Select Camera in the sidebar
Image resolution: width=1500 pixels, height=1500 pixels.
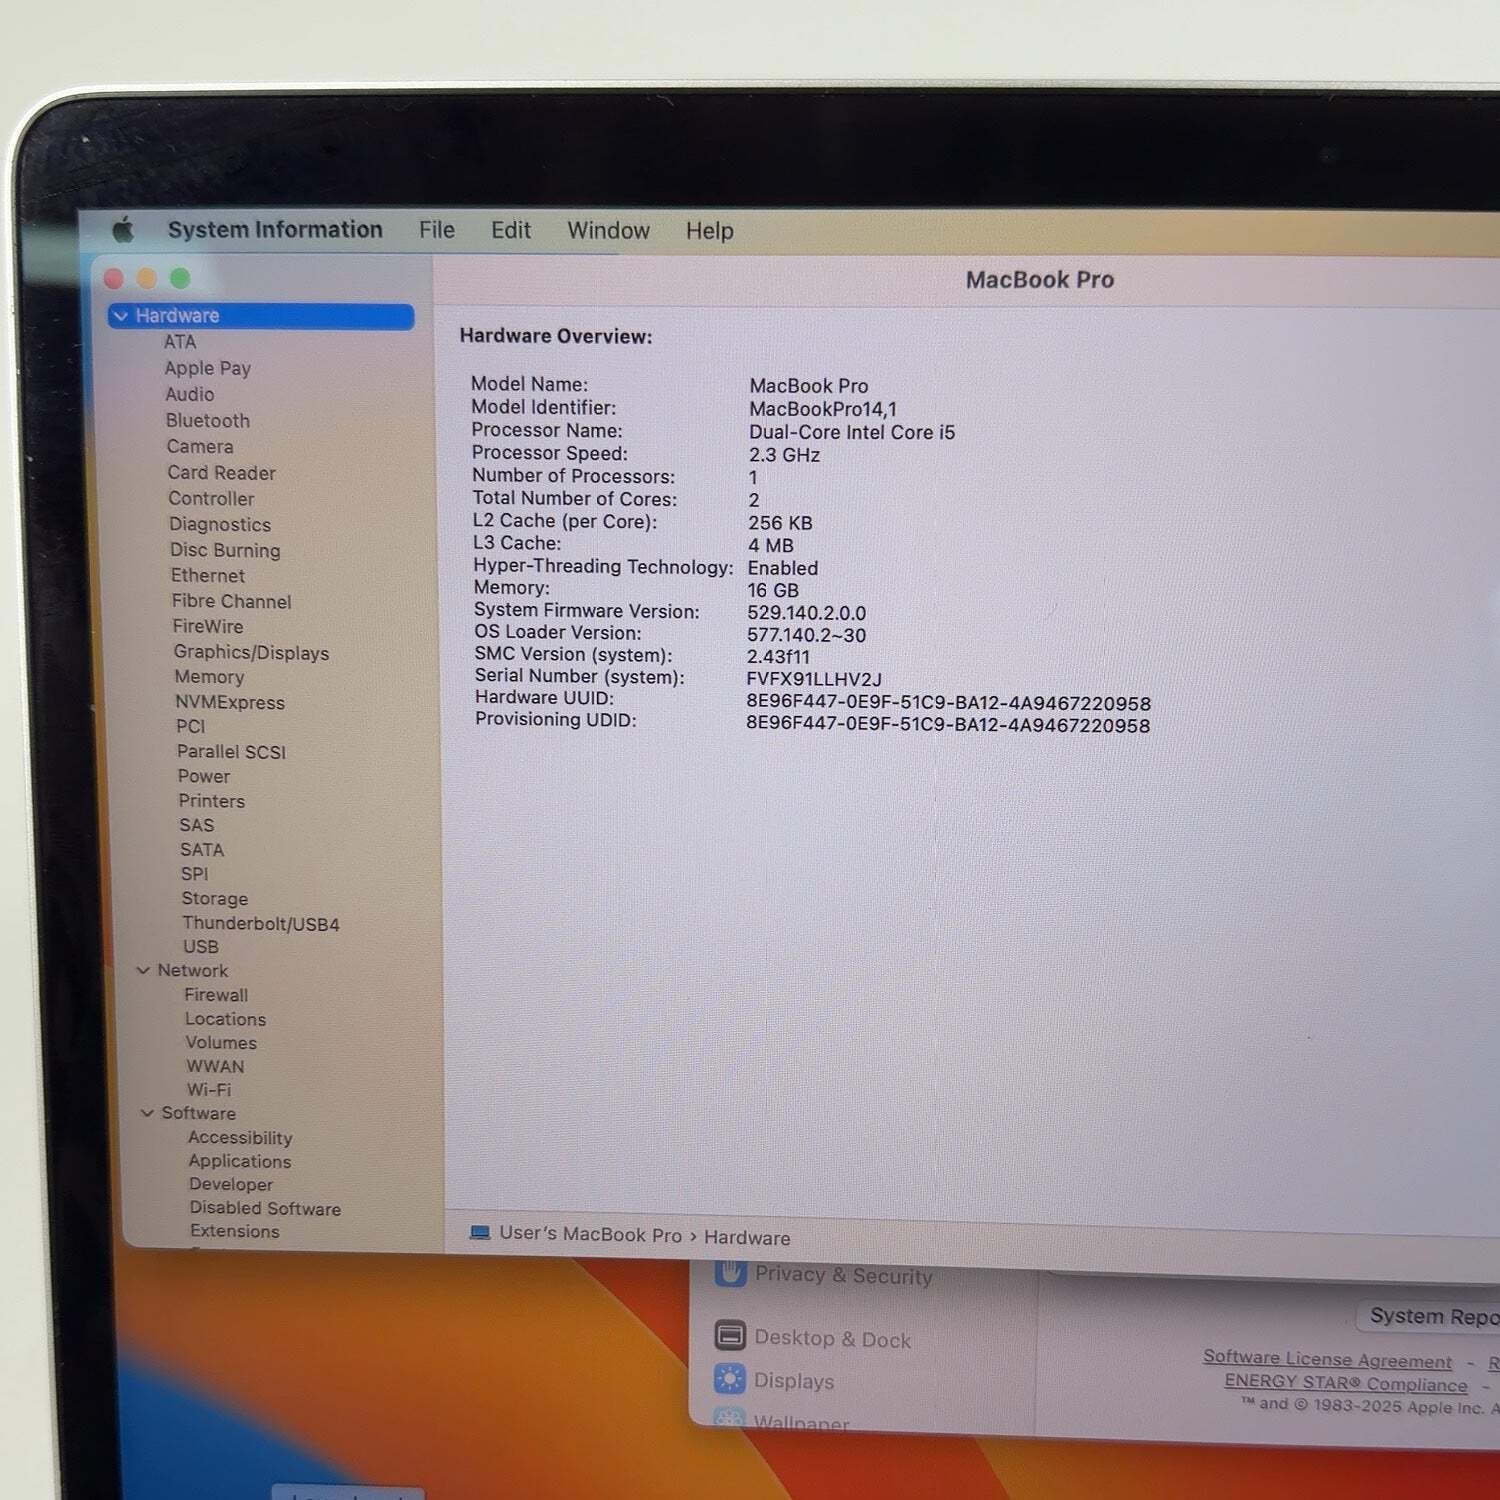(199, 446)
